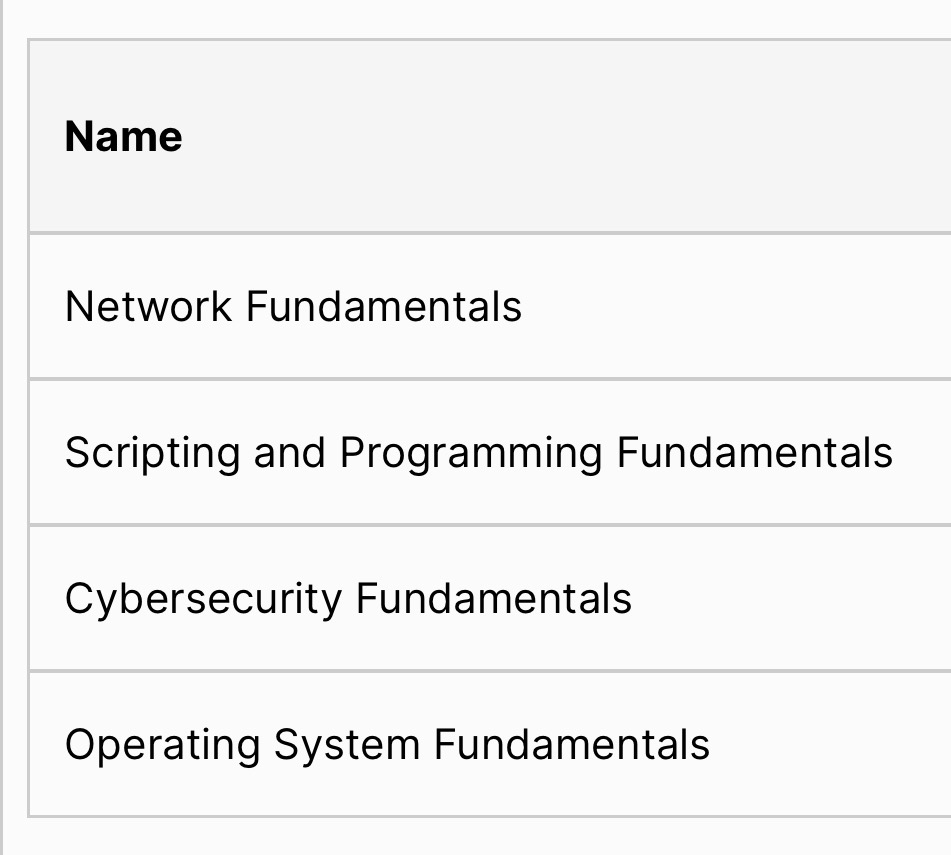Click "Fundamentals" in the Network row
The image size is (951, 855).
tap(384, 306)
